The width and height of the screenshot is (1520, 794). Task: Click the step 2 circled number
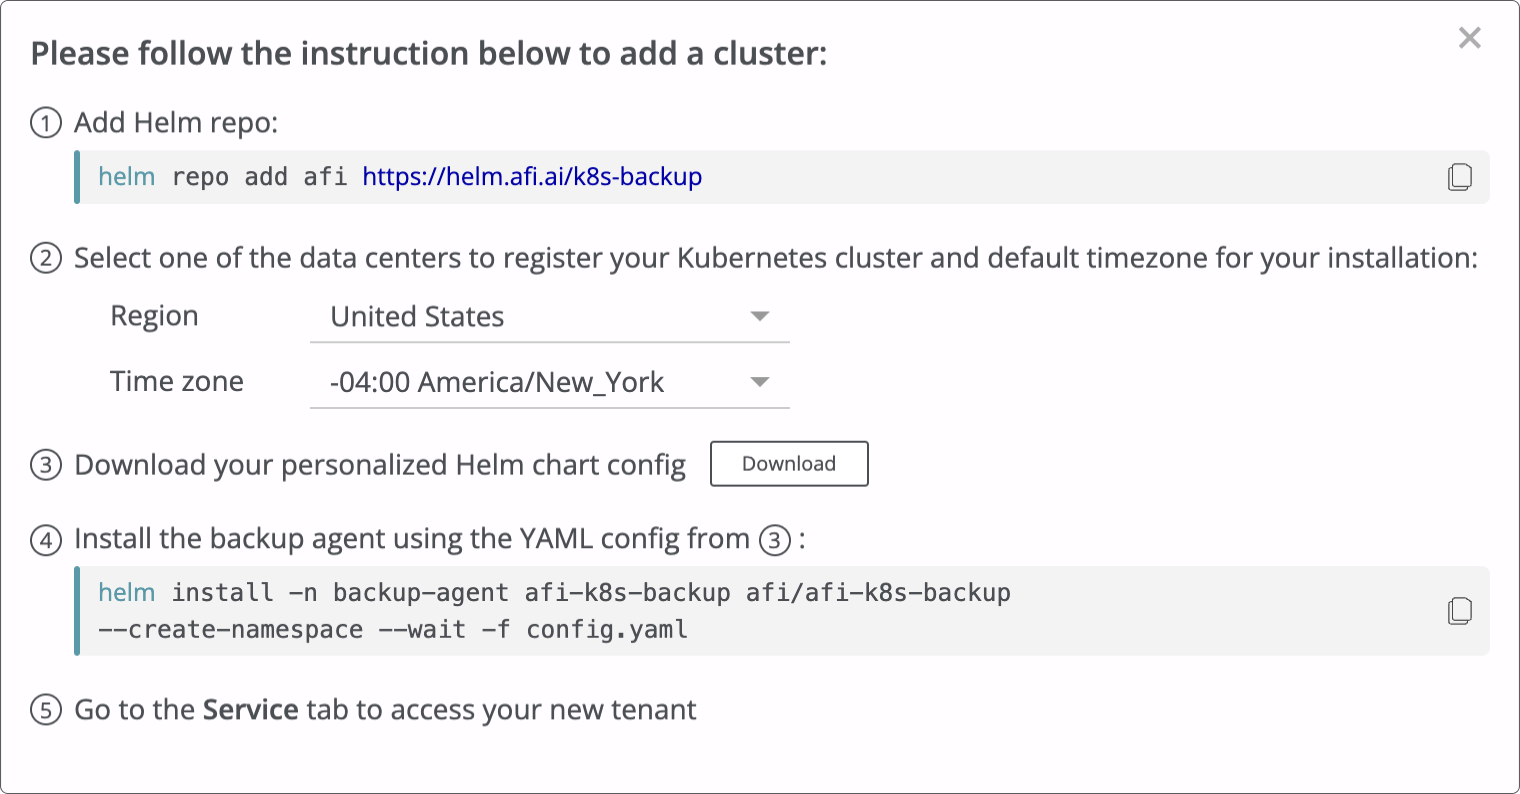click(46, 259)
